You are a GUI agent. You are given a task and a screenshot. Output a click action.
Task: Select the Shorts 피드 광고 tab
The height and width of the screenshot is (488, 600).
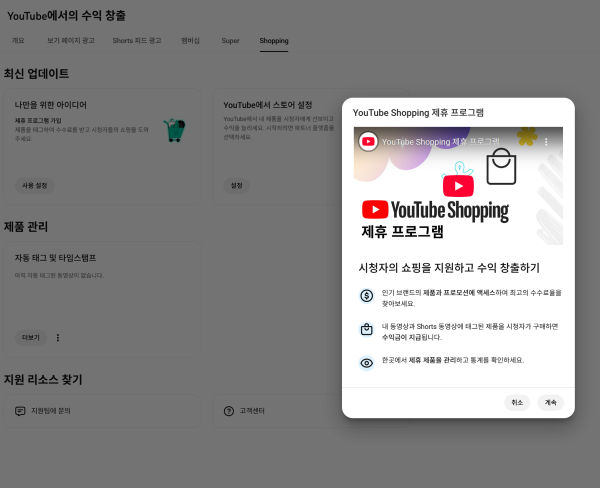(136, 41)
